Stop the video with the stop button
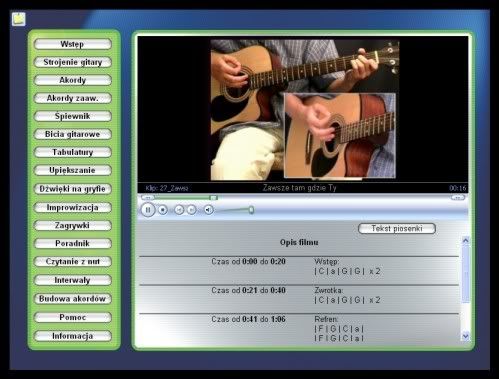 (x=163, y=210)
